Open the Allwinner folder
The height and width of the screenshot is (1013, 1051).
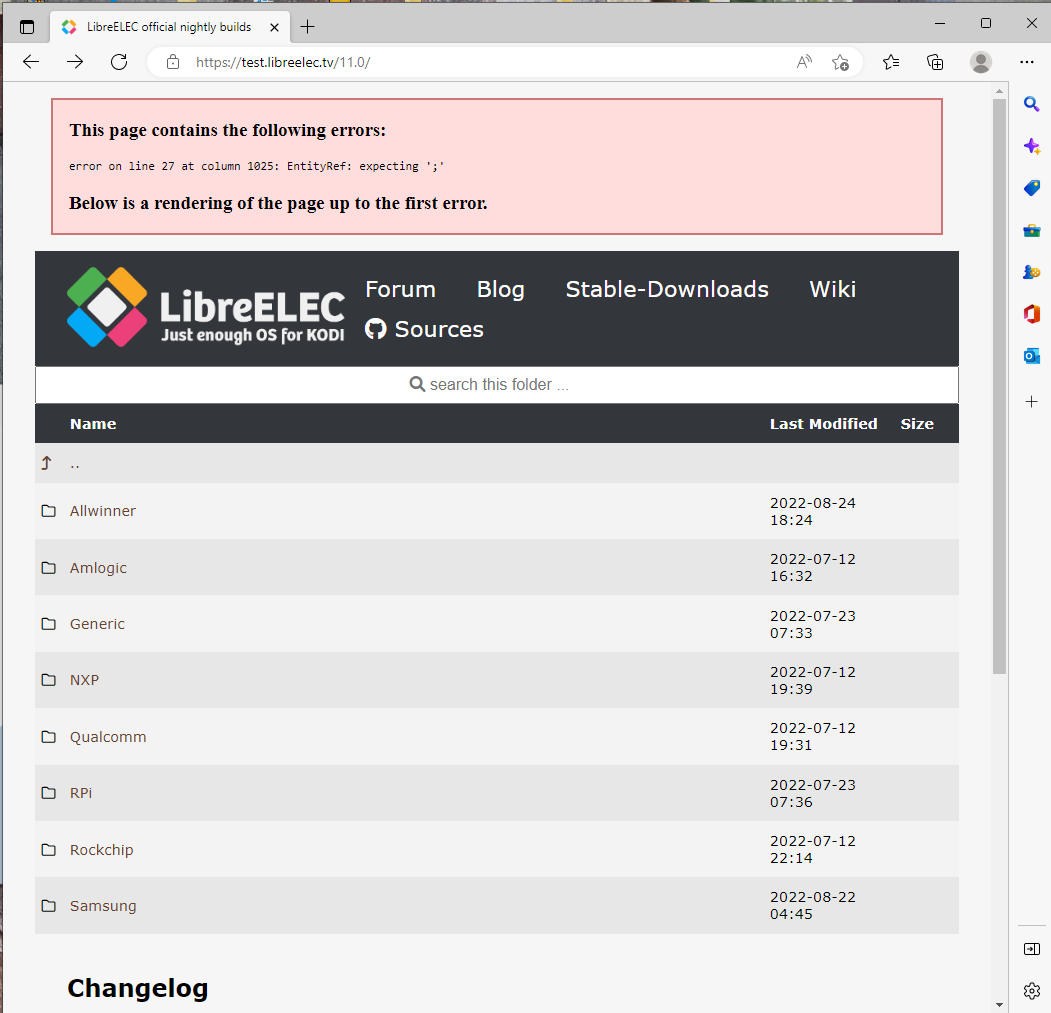[x=103, y=511]
